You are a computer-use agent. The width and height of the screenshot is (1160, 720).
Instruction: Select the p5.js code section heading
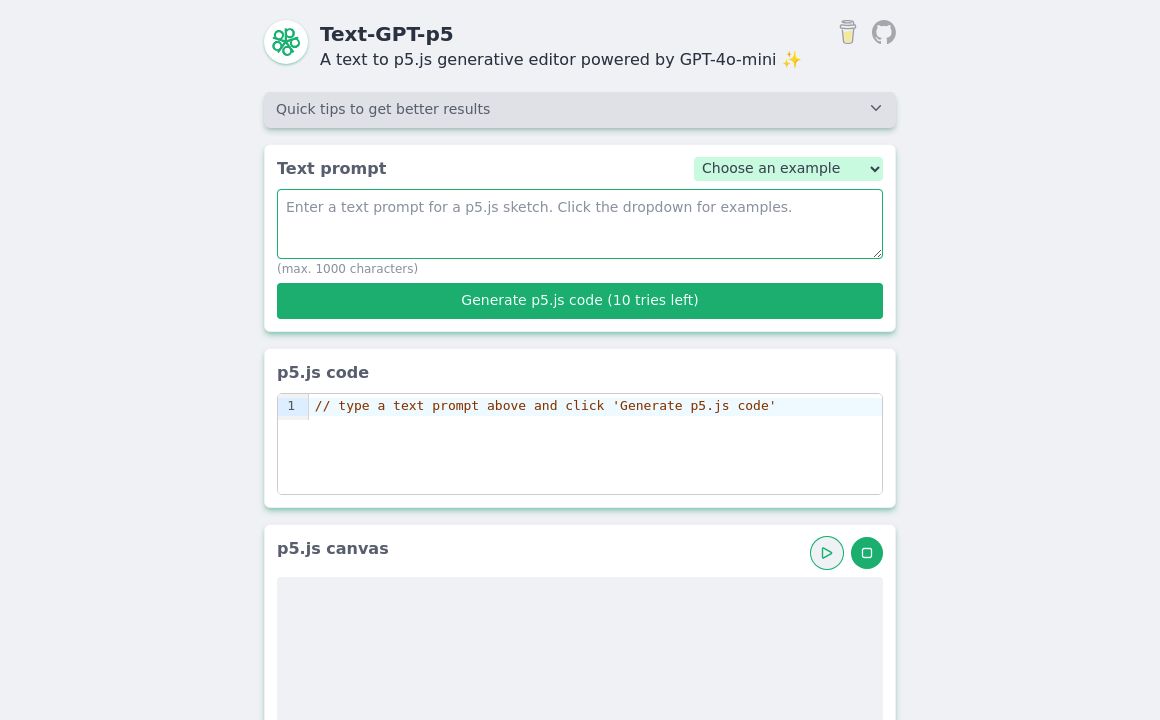(323, 372)
